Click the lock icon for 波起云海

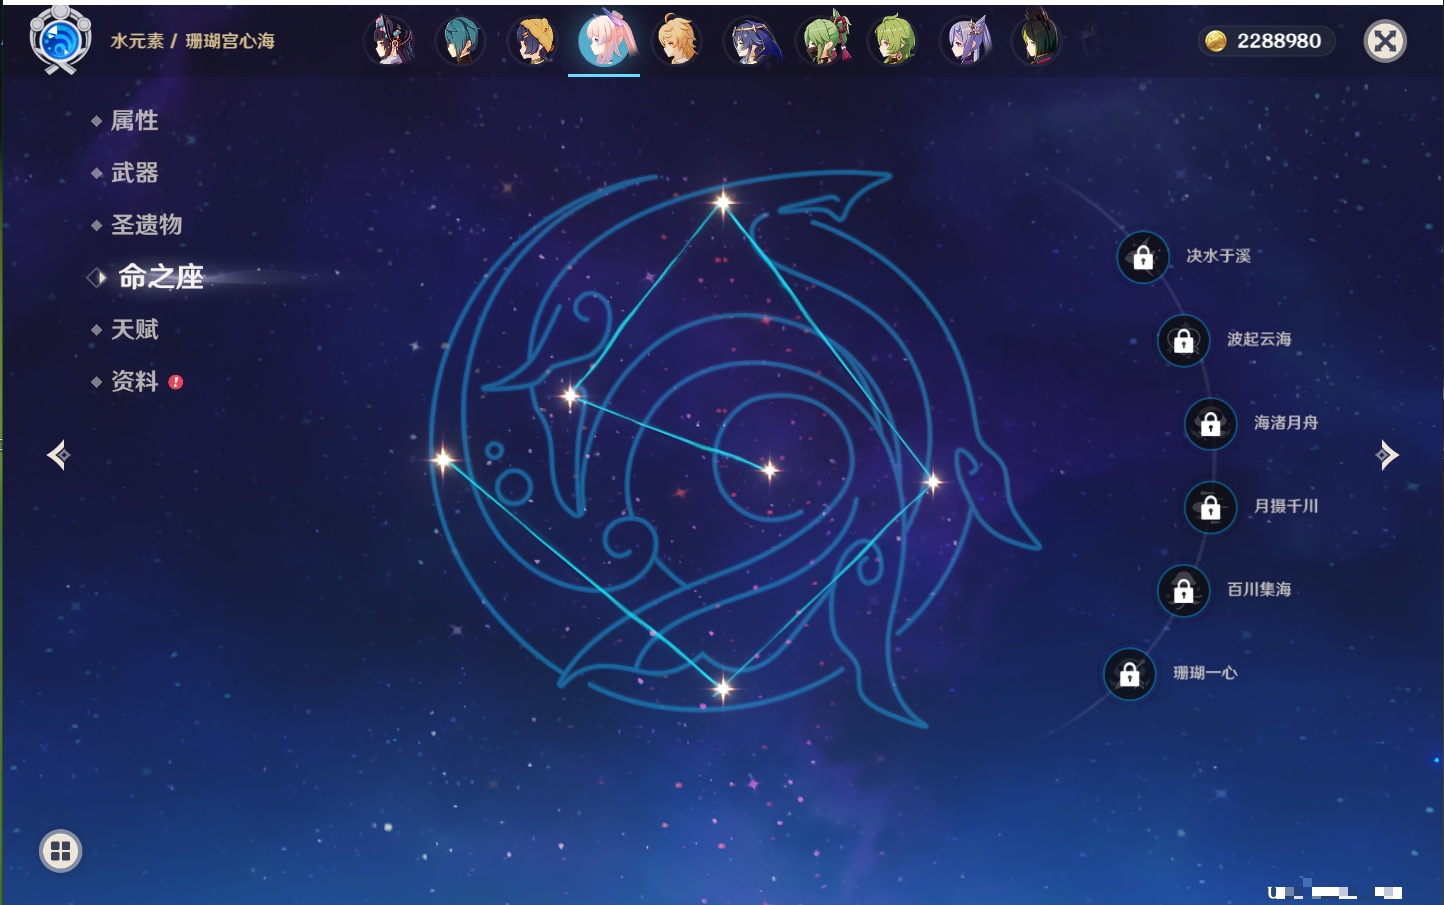[1184, 340]
